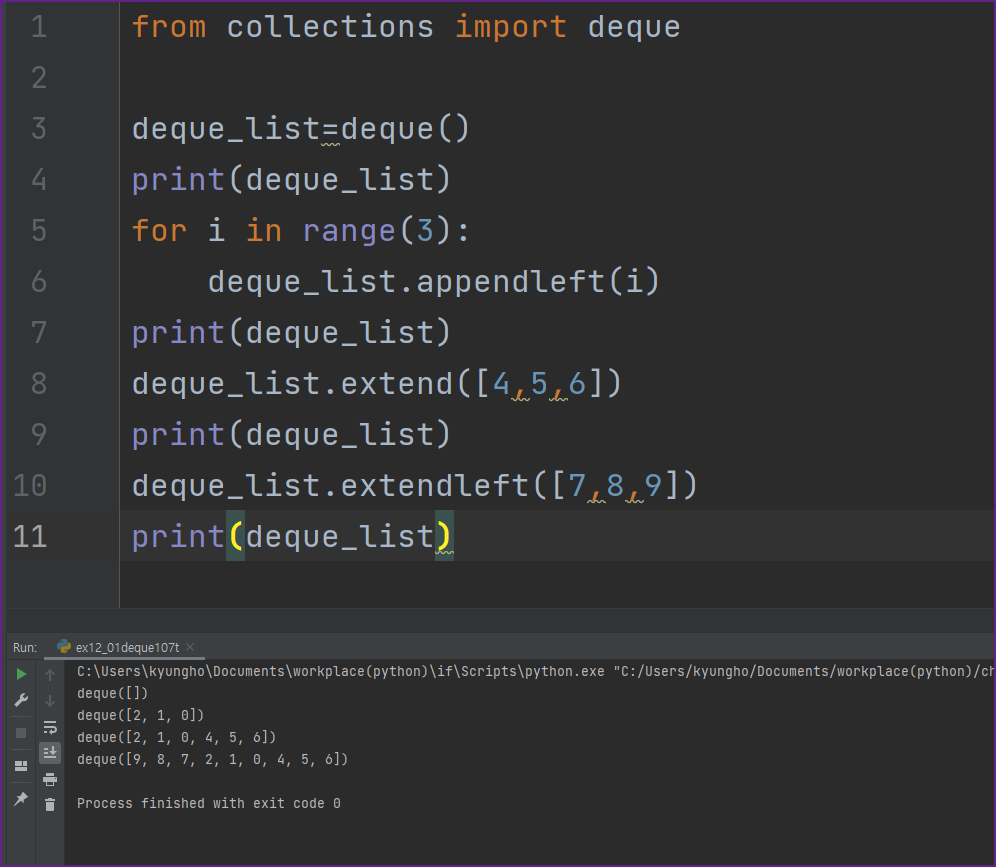Screen dimensions: 996x867
Task: Place cursor in the highlighted print statement
Action: pyautogui.click(x=290, y=536)
